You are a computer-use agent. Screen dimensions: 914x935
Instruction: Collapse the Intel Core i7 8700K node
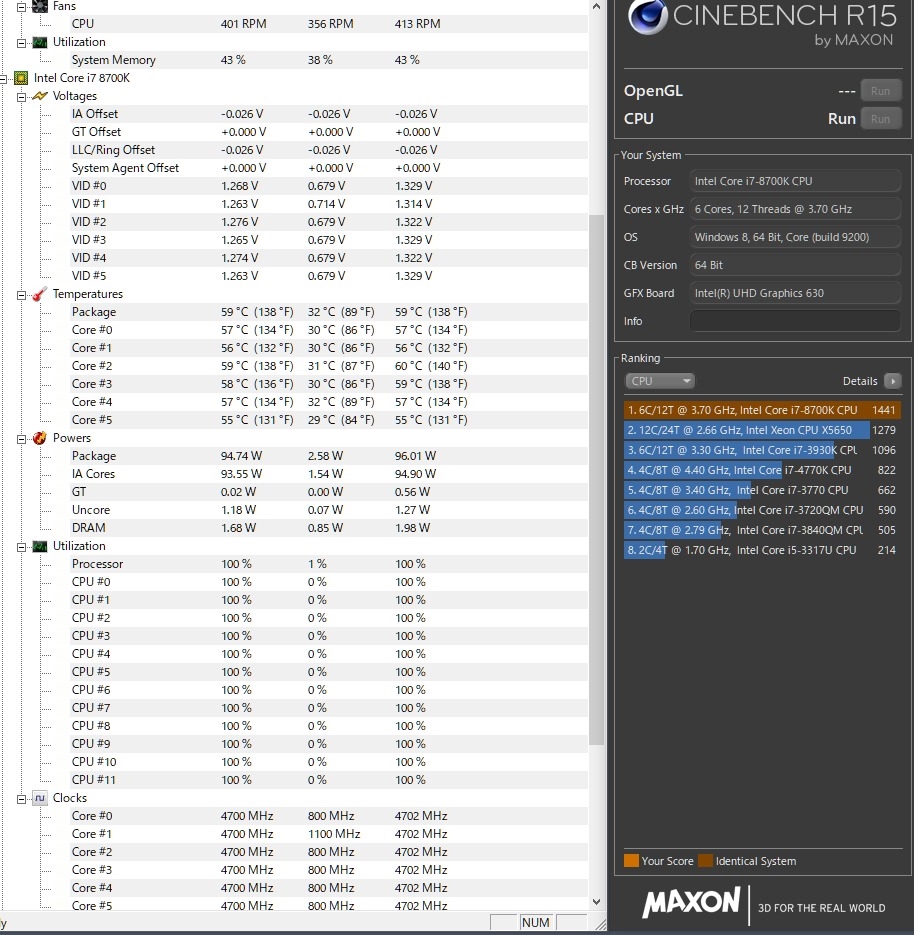point(3,79)
